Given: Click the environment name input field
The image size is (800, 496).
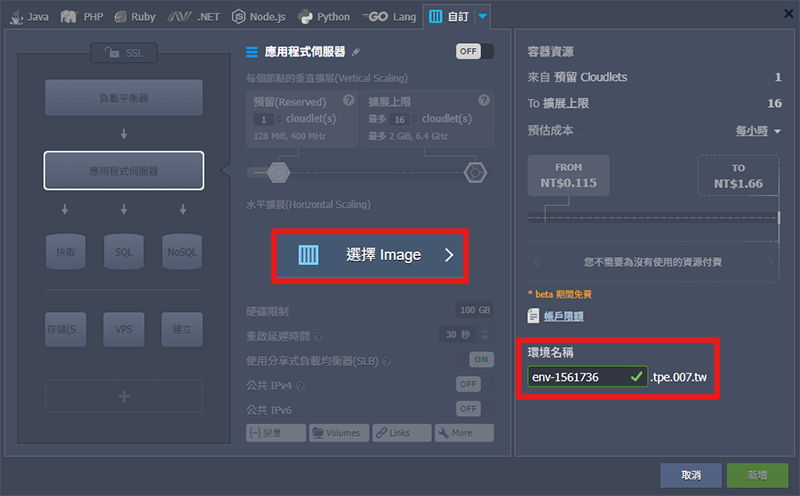Looking at the screenshot, I should tap(587, 377).
